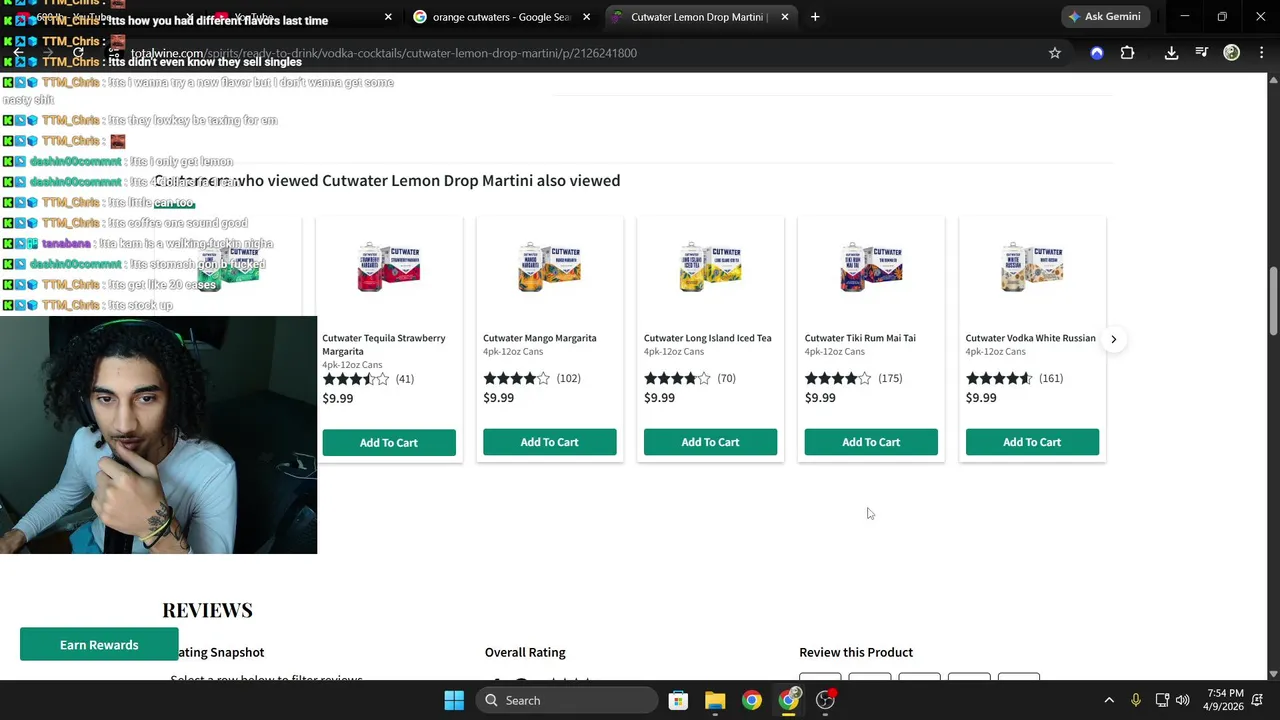
Task: Click $9.99 price under Mango Margarita
Action: point(498,398)
